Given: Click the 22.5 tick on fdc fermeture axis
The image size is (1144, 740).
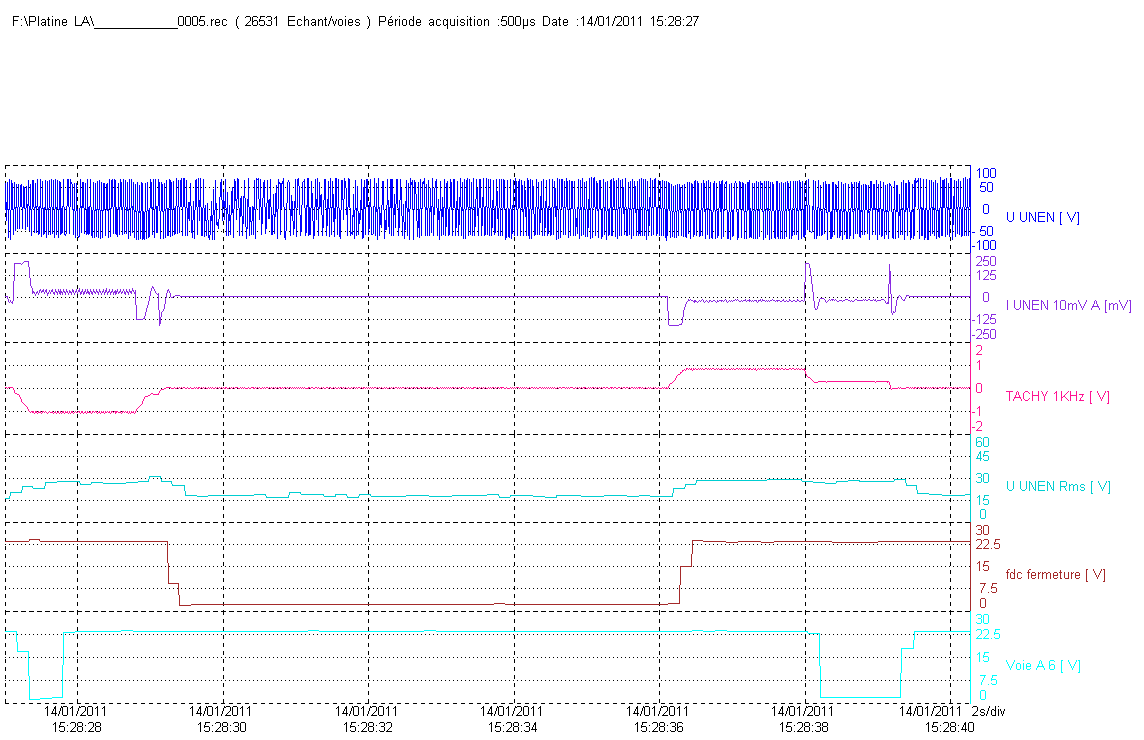Looking at the screenshot, I should point(988,544).
